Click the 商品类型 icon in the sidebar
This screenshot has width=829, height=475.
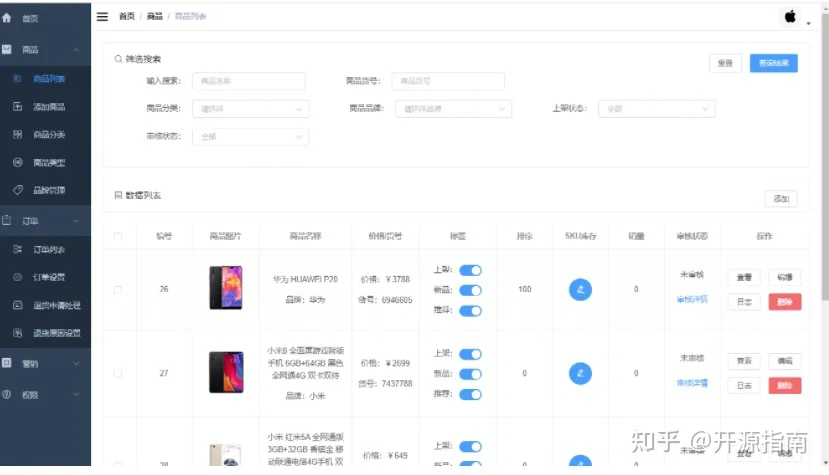point(17,162)
